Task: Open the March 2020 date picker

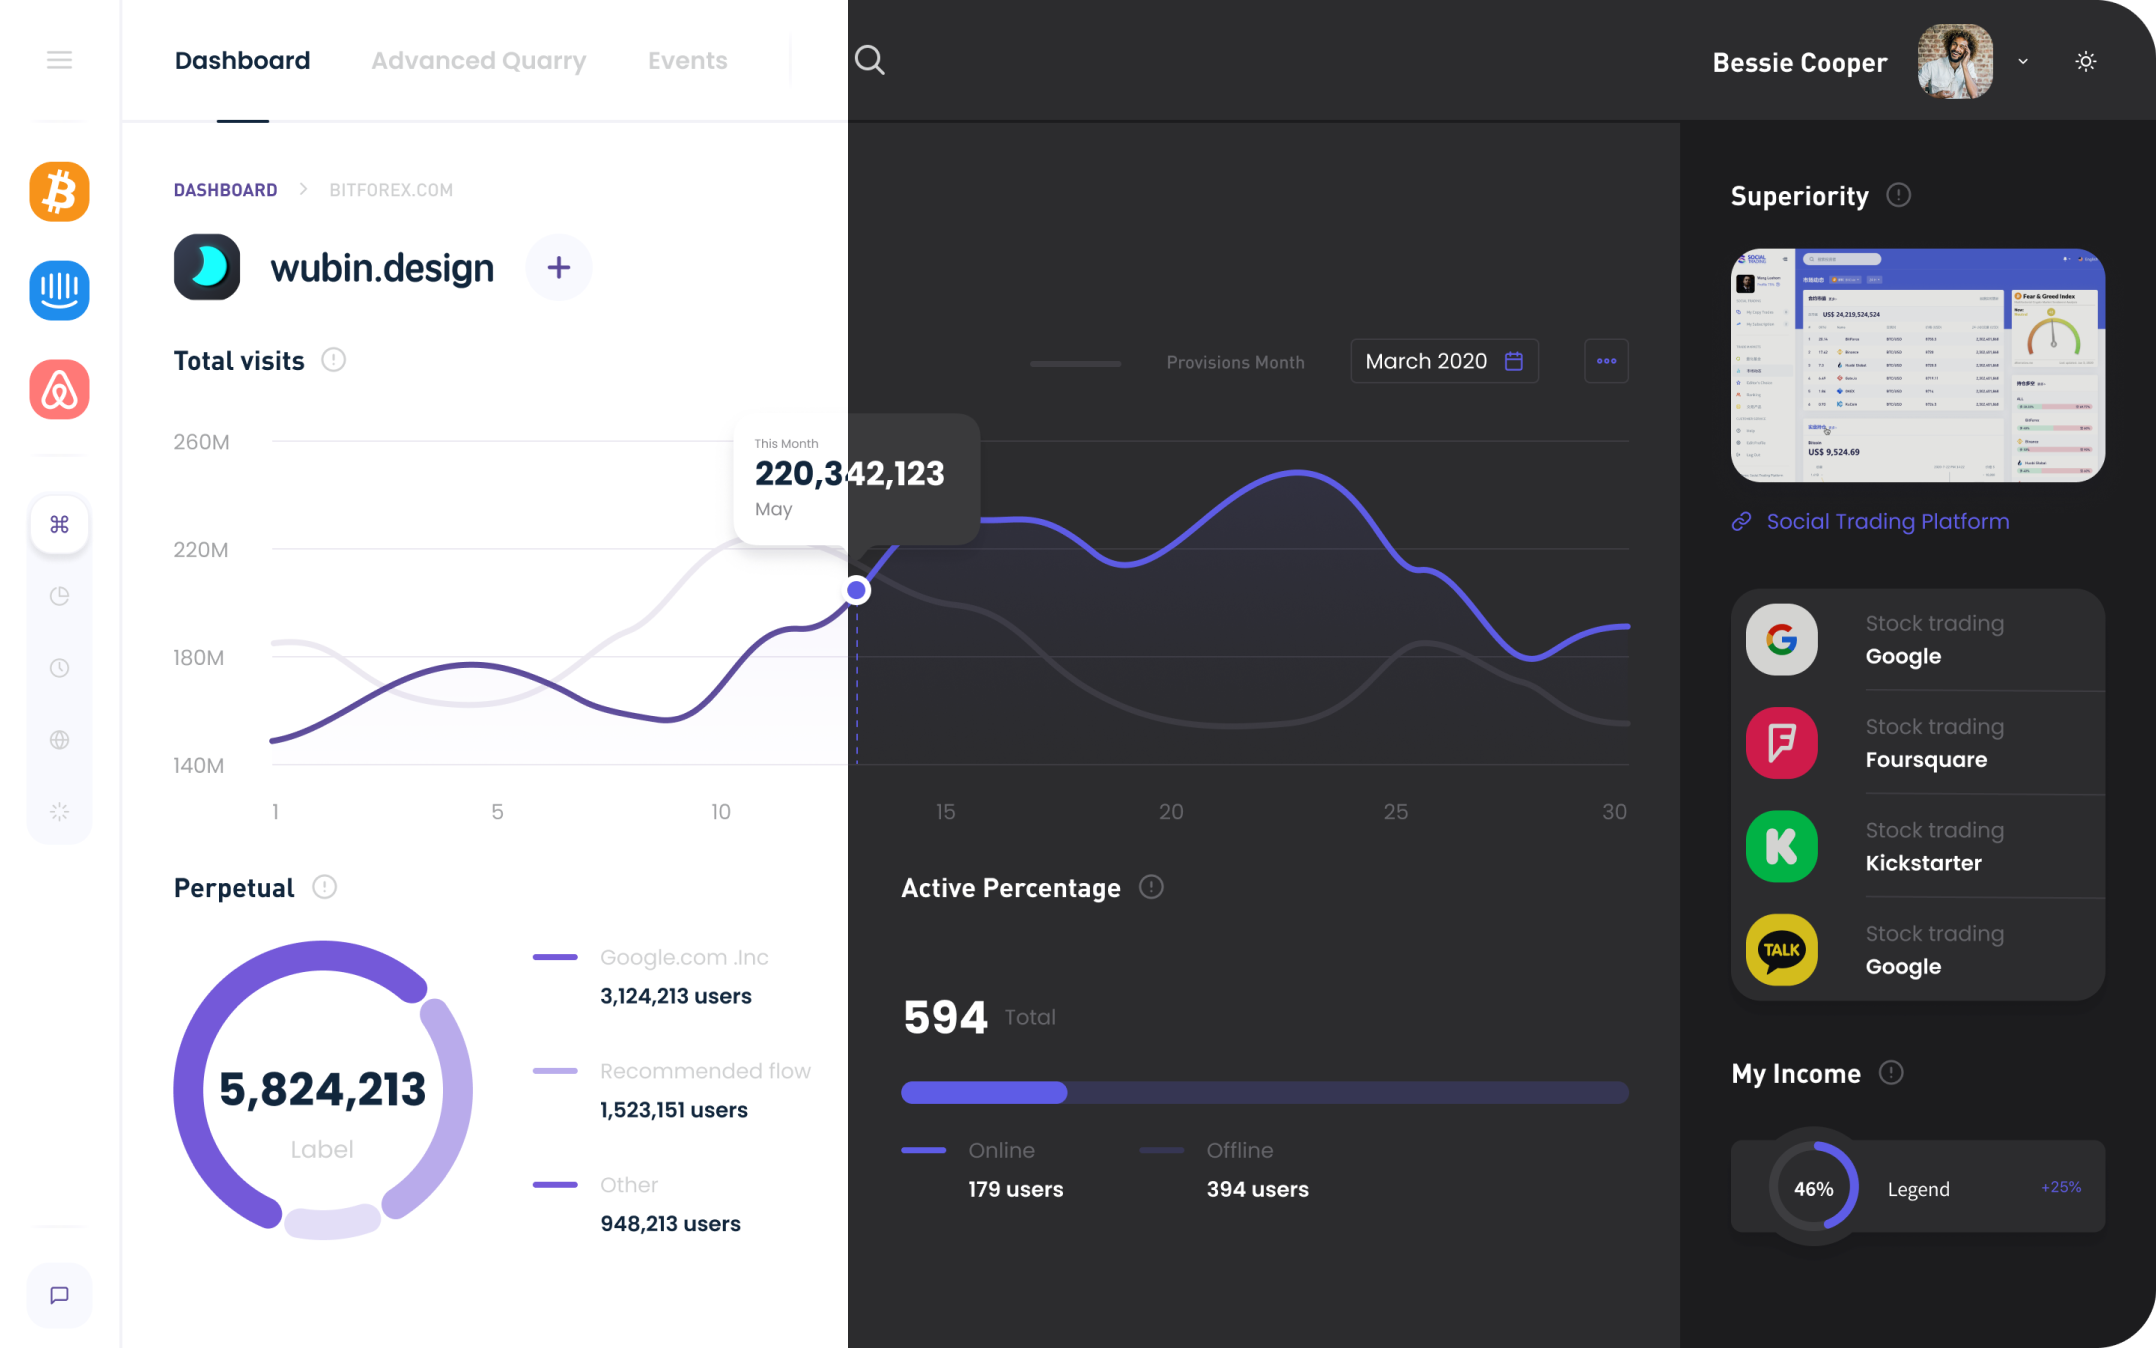Action: click(x=1443, y=361)
